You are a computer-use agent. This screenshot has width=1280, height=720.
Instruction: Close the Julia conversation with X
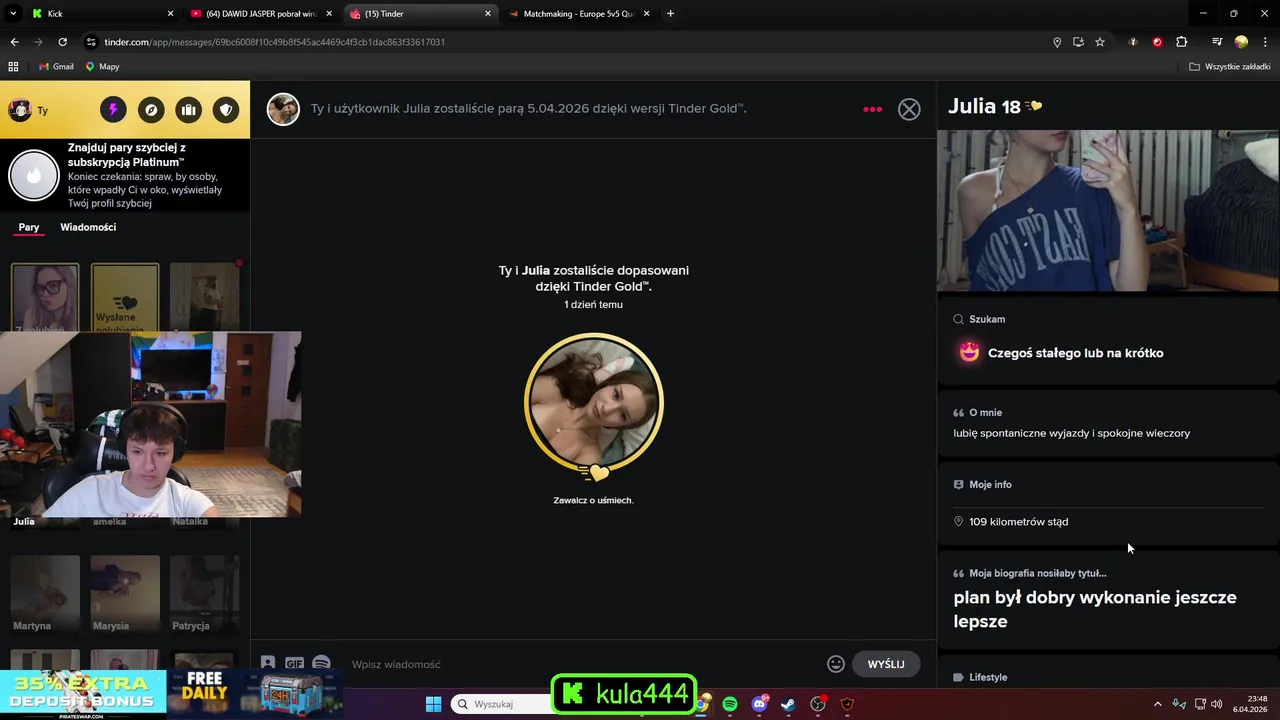pyautogui.click(x=909, y=109)
